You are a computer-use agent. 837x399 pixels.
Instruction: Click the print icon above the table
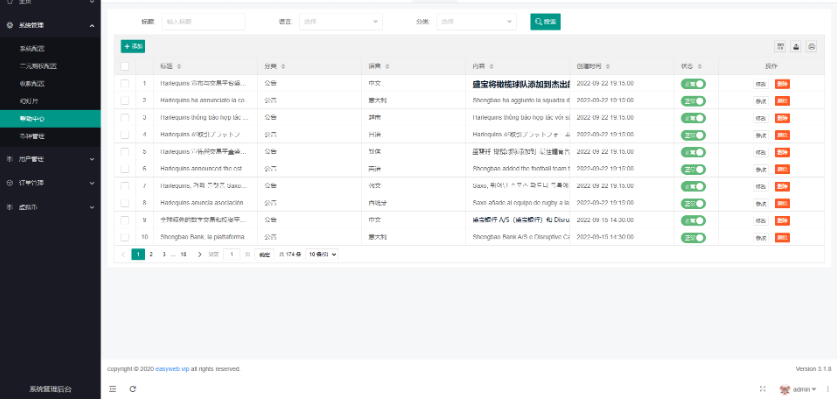click(811, 46)
